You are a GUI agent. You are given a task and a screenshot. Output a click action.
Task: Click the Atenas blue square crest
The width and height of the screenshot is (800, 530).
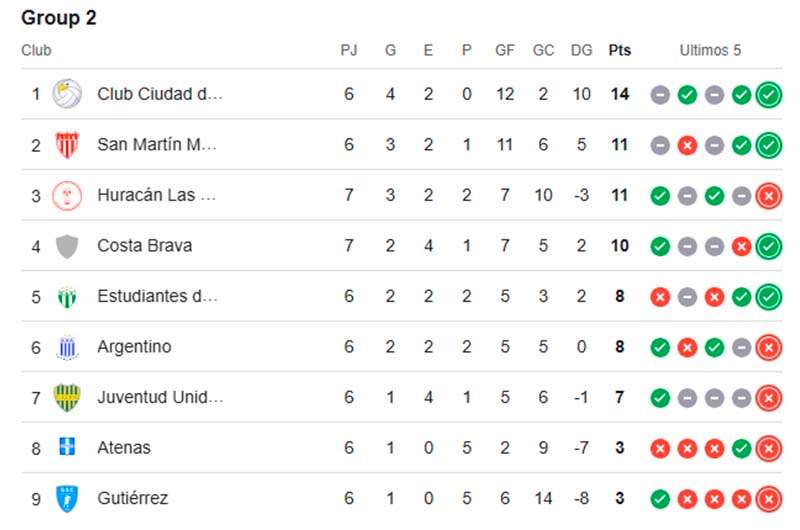(x=67, y=448)
